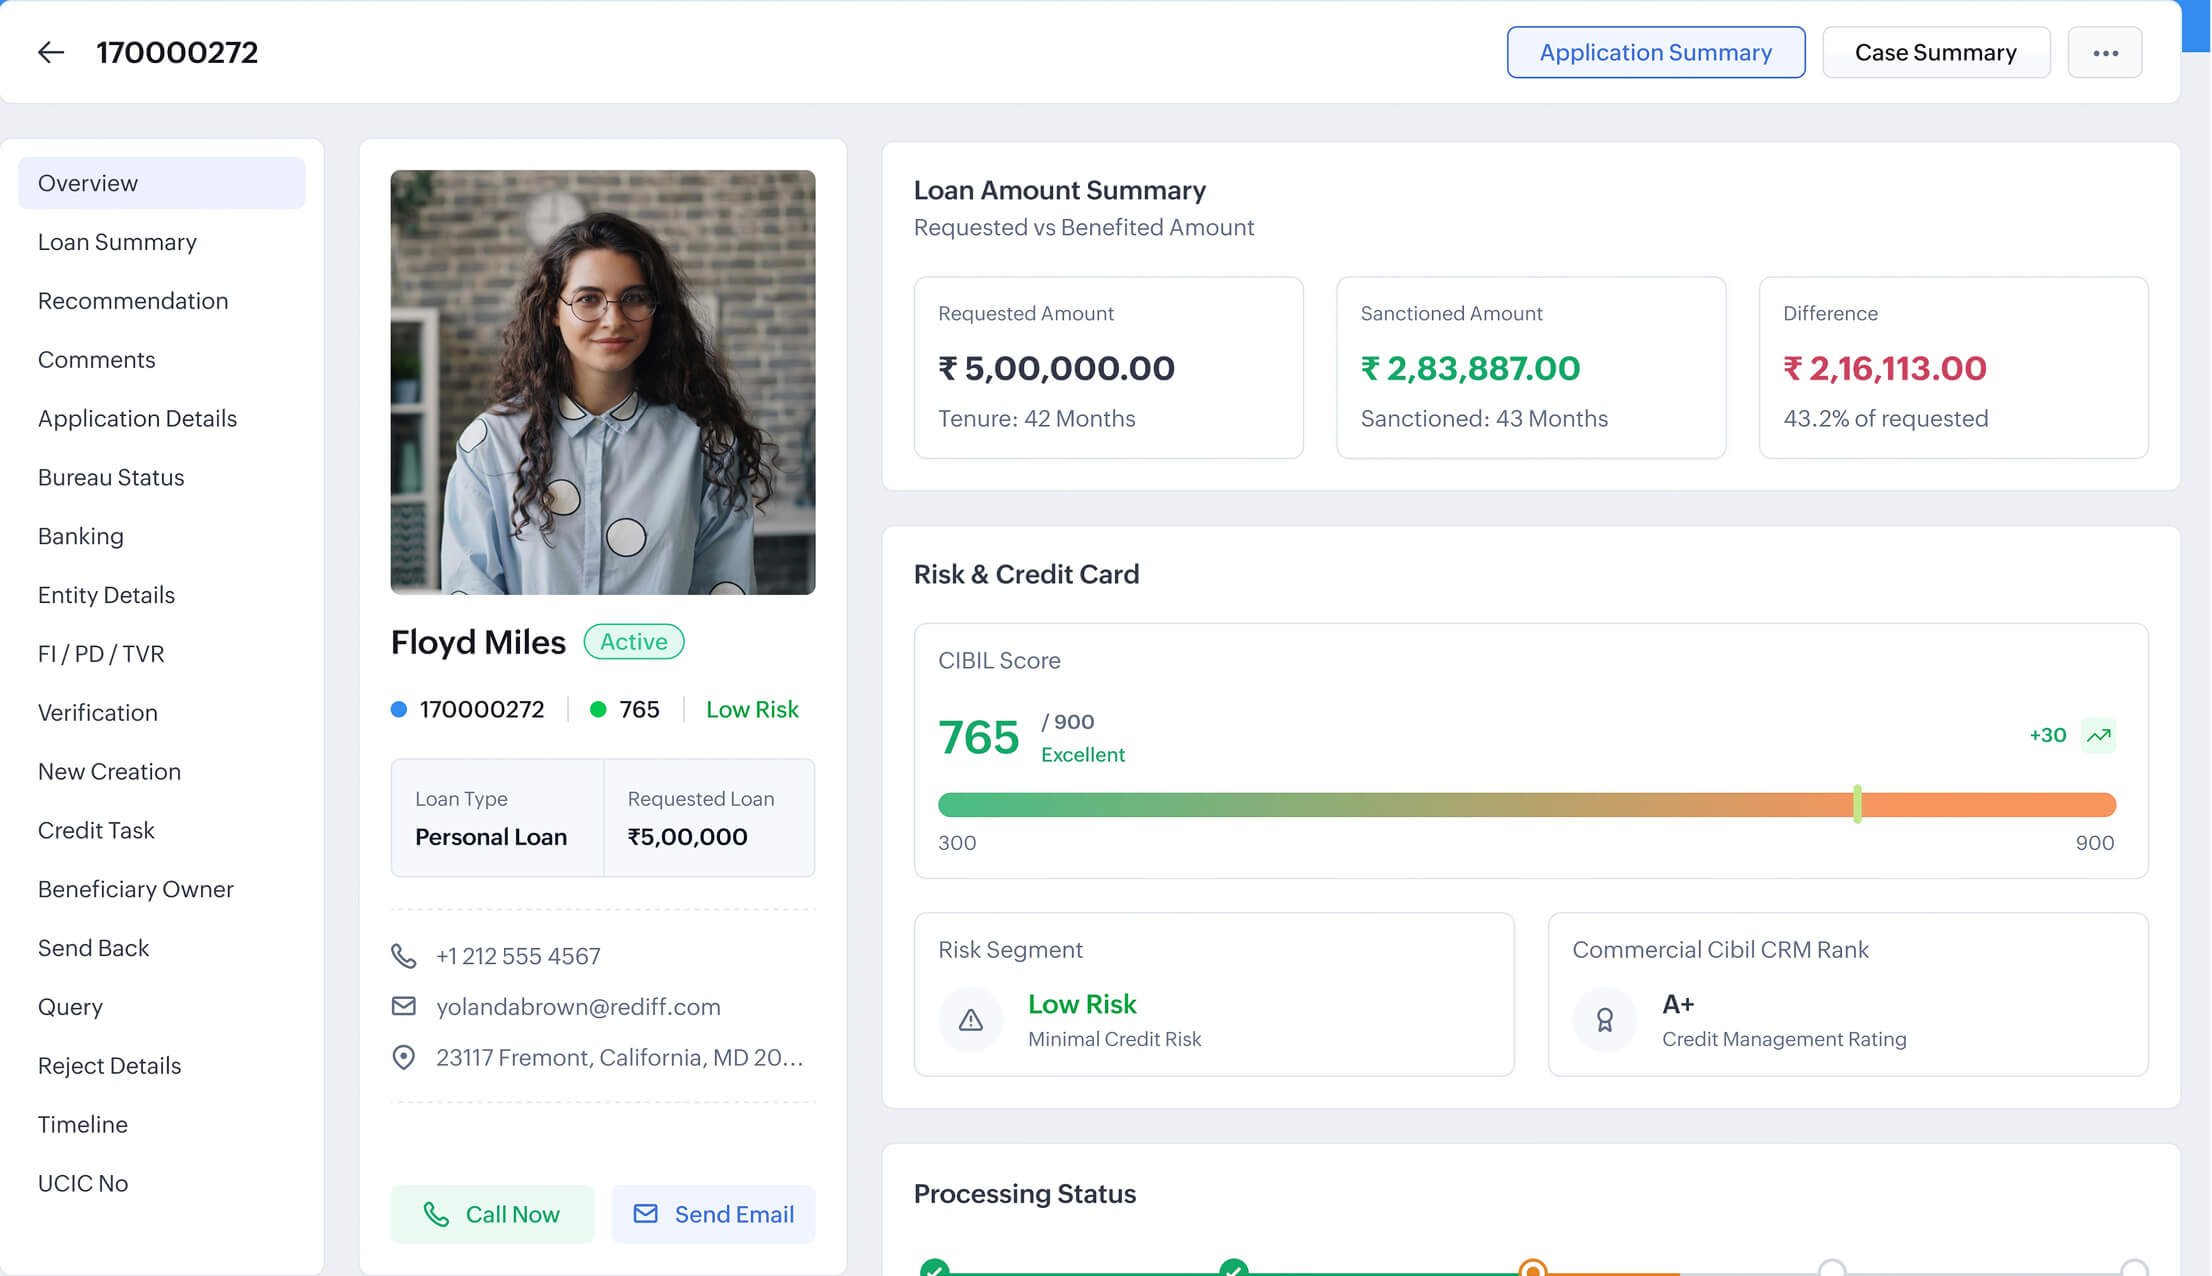Go to Banking section
The width and height of the screenshot is (2212, 1276).
pos(162,536)
